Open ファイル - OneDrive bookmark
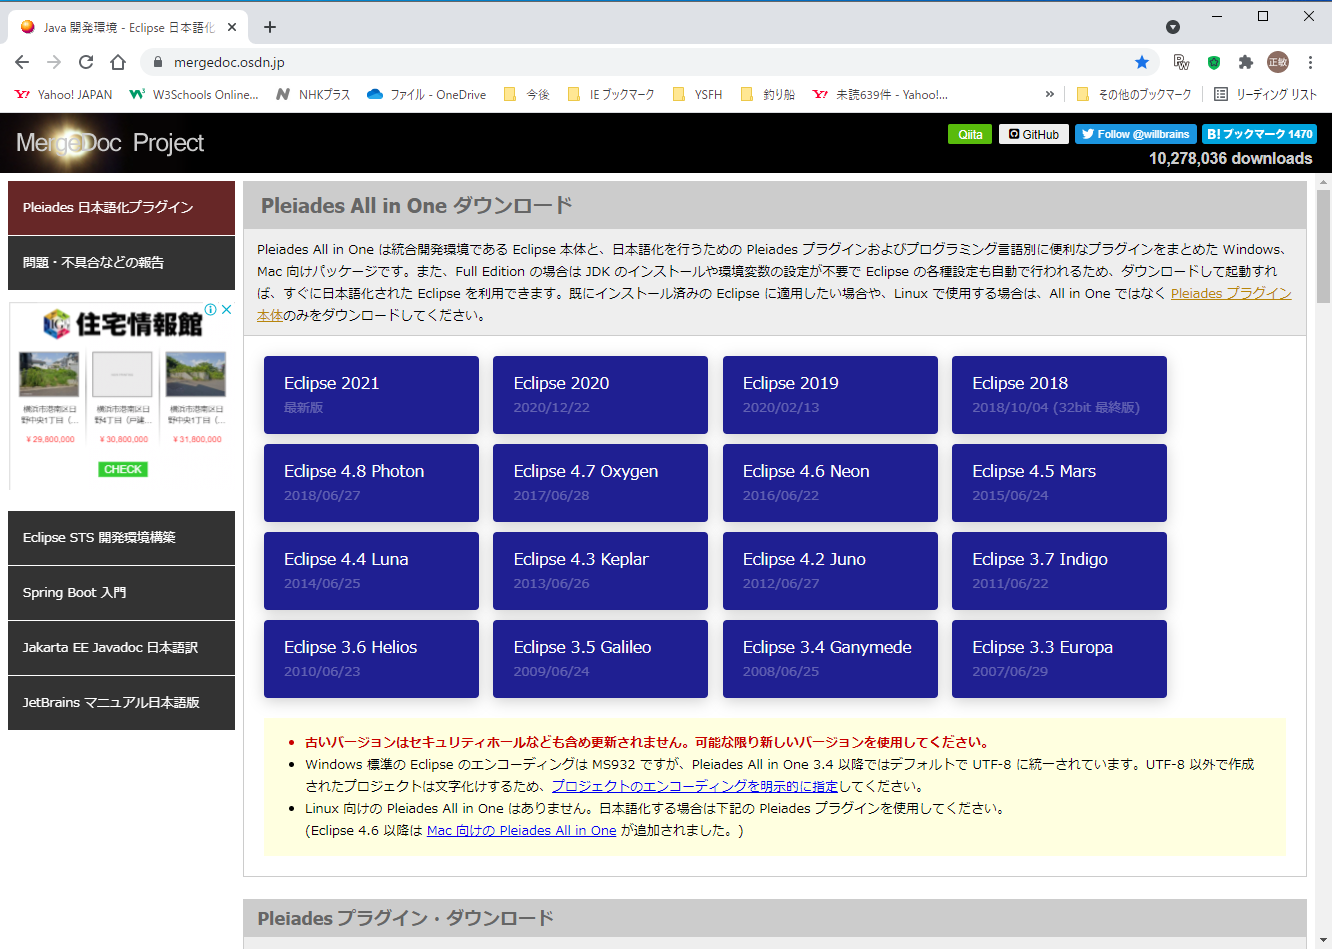 pos(426,94)
